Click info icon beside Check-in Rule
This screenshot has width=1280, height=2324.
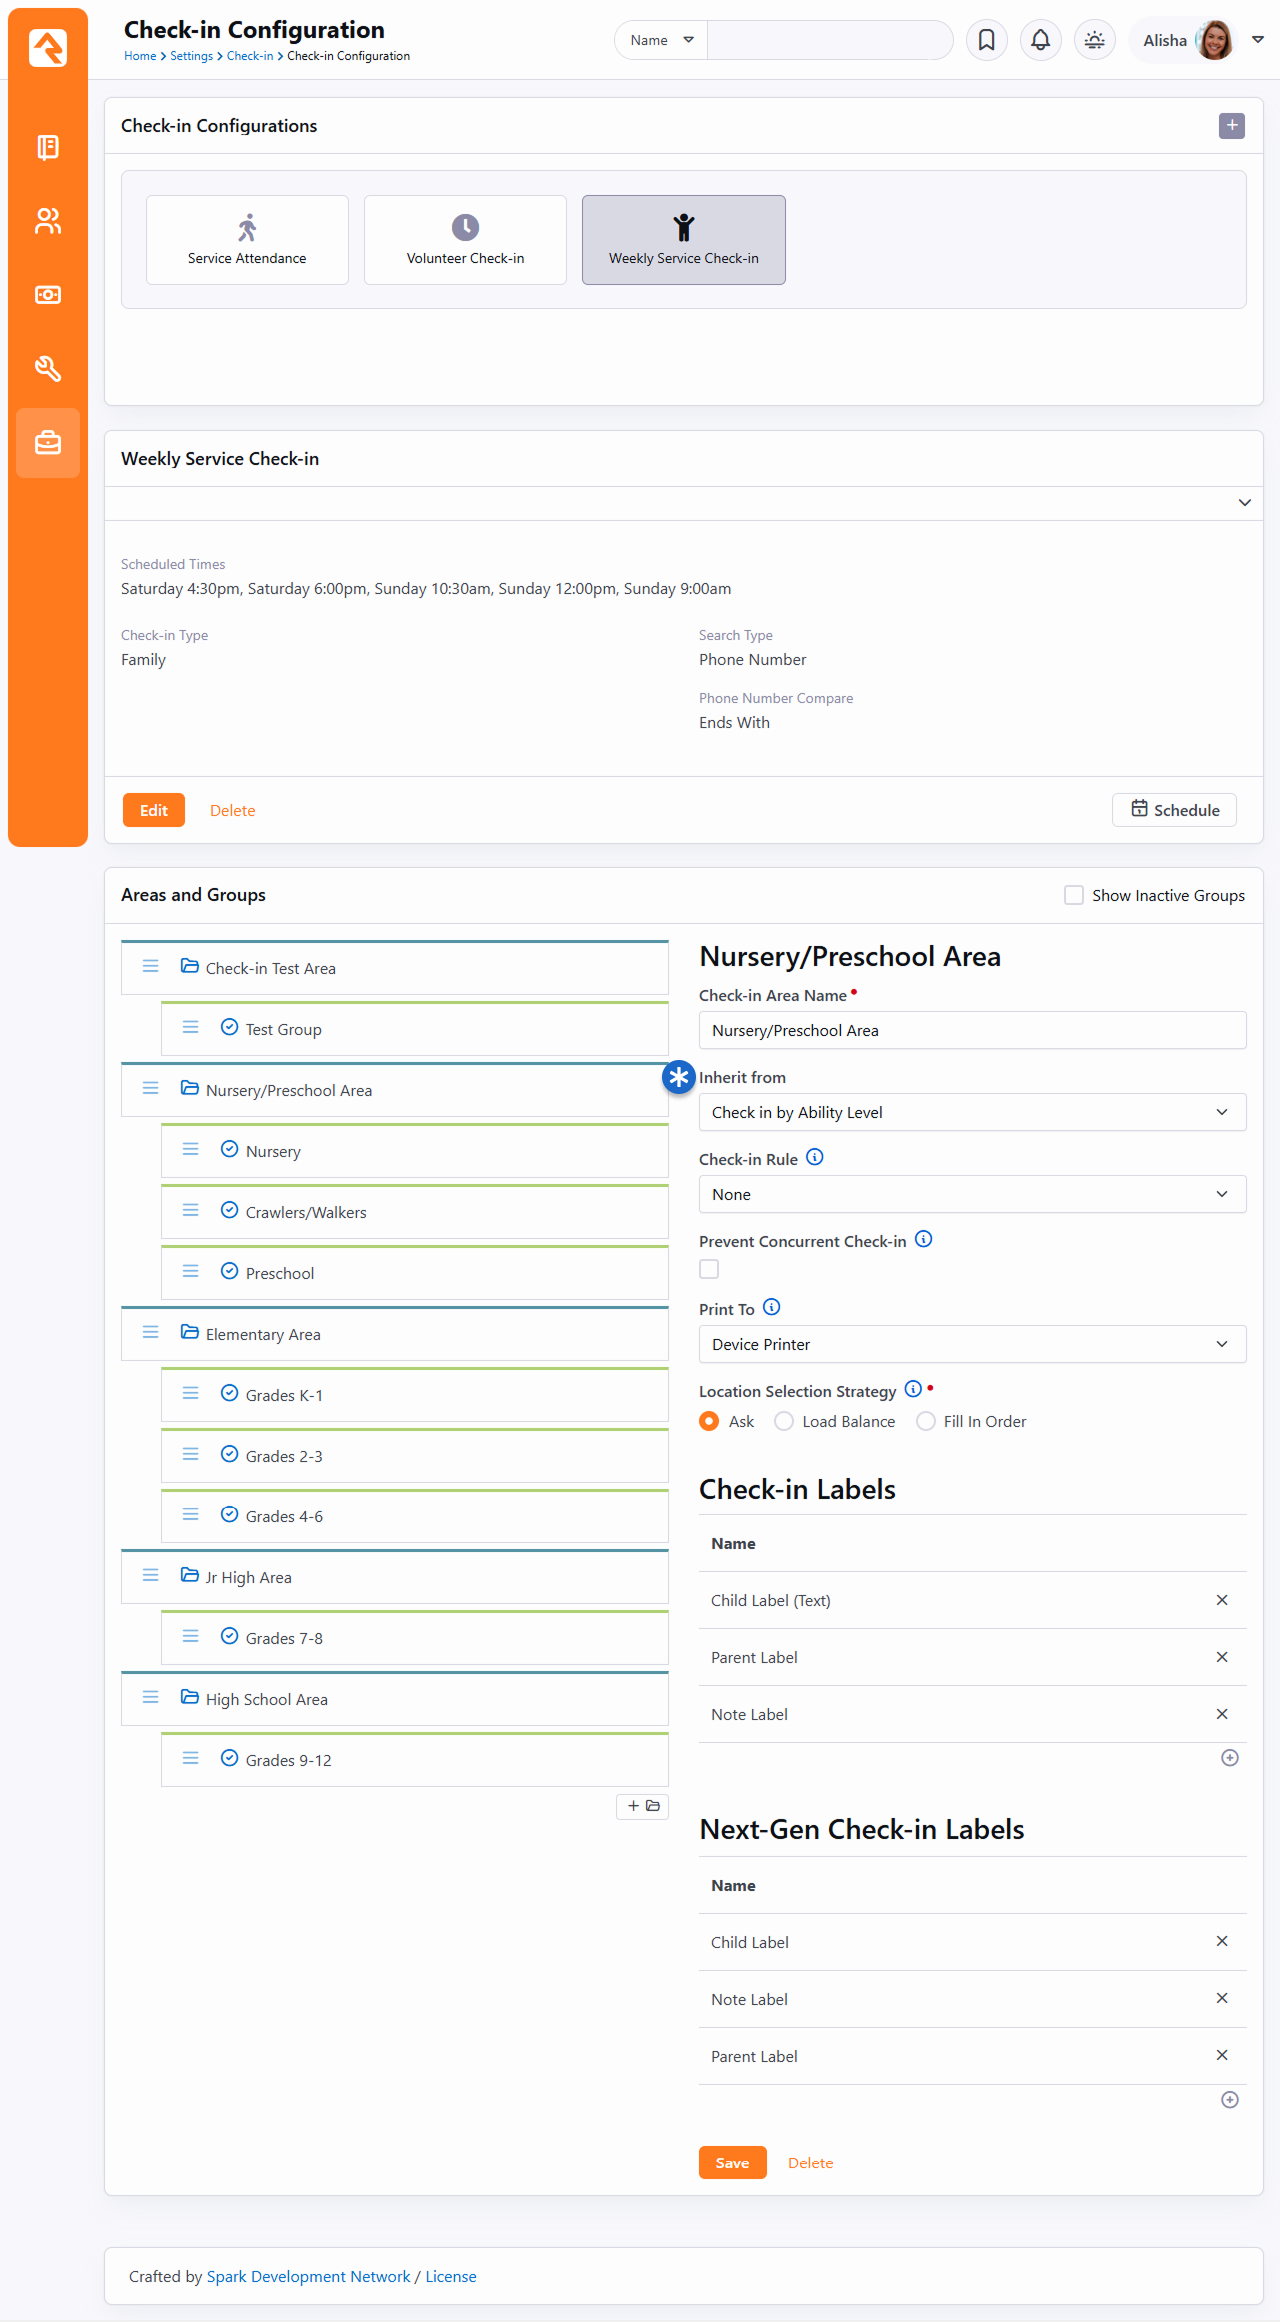815,1157
